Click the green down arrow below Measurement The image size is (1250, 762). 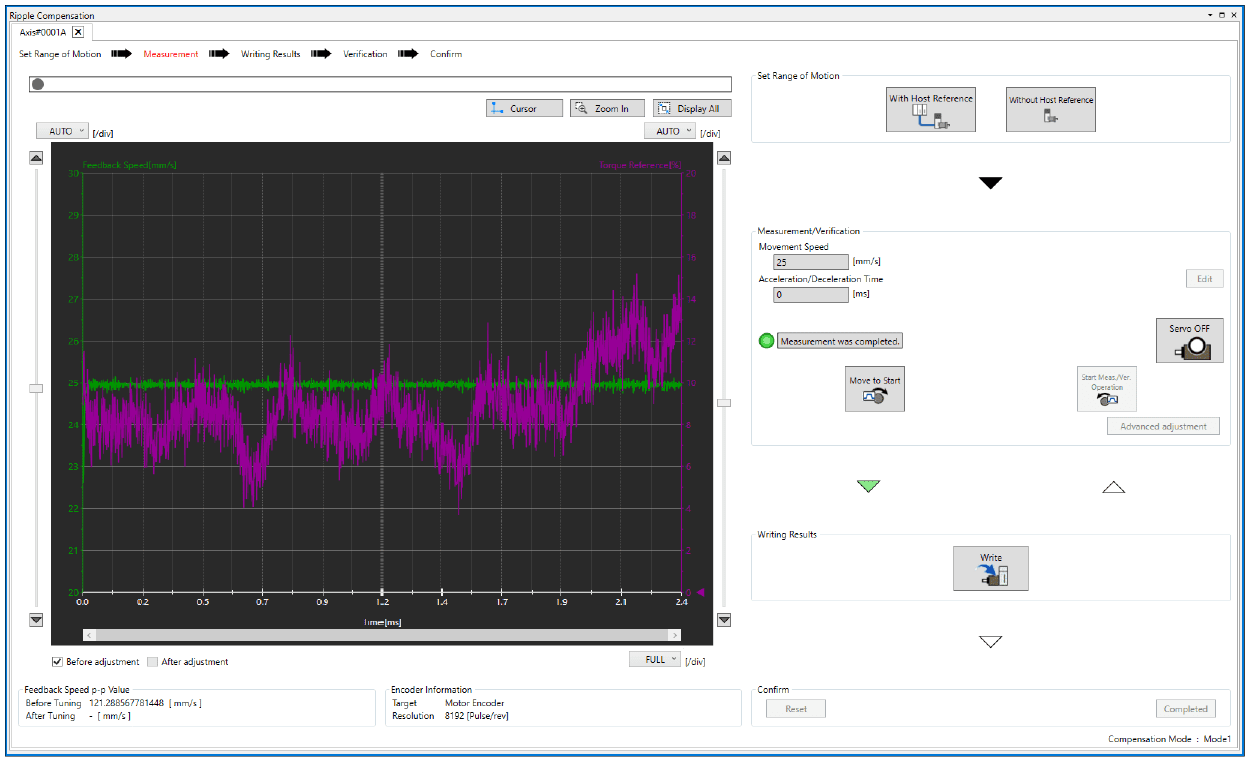(x=868, y=486)
